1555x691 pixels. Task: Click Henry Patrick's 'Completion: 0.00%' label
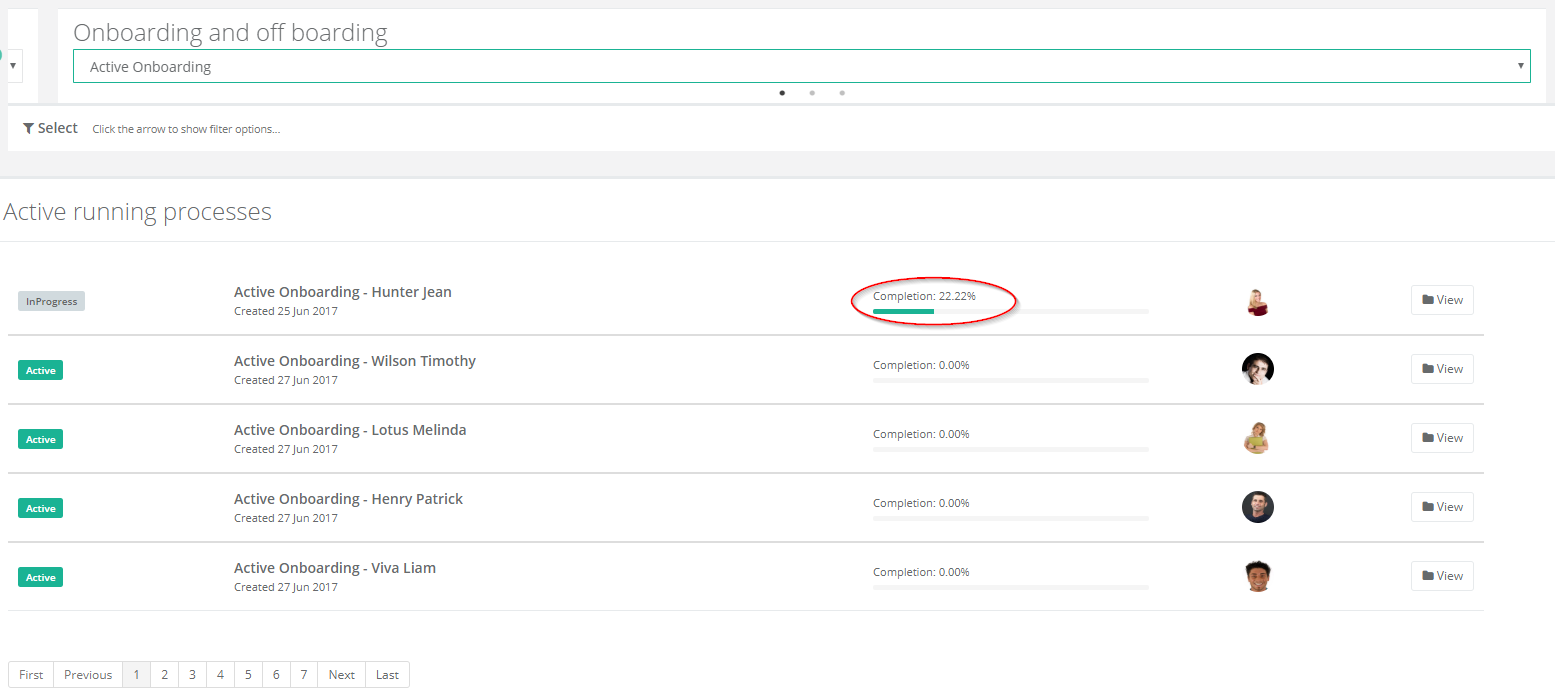pos(921,503)
